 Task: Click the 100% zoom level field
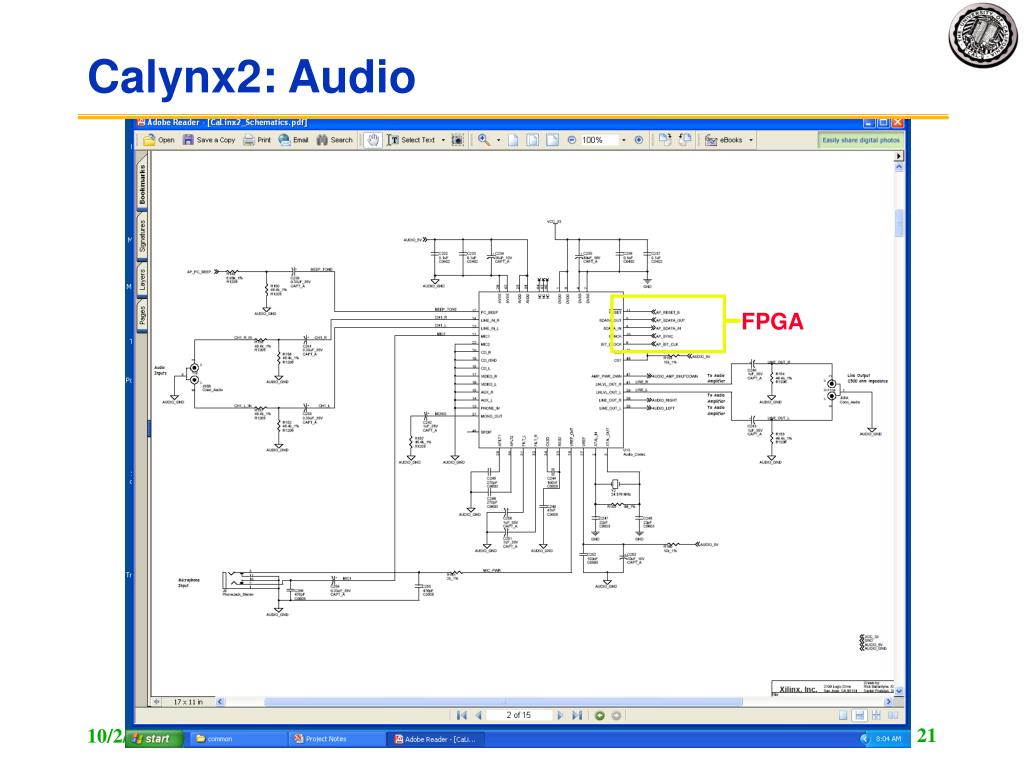click(x=599, y=140)
